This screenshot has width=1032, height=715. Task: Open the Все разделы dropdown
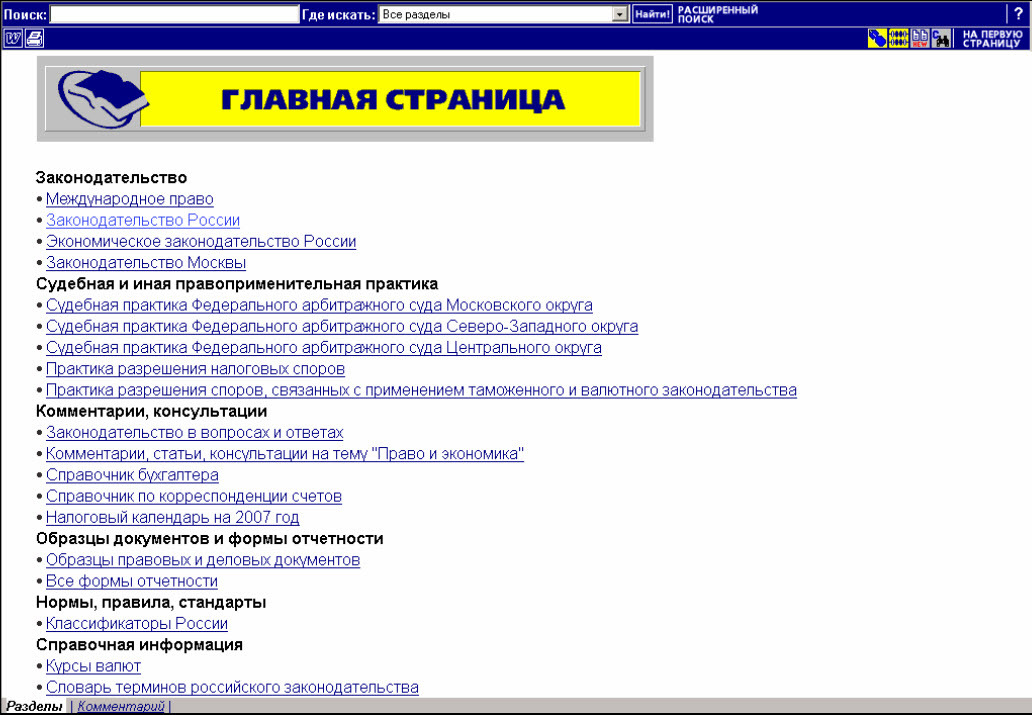[x=619, y=13]
